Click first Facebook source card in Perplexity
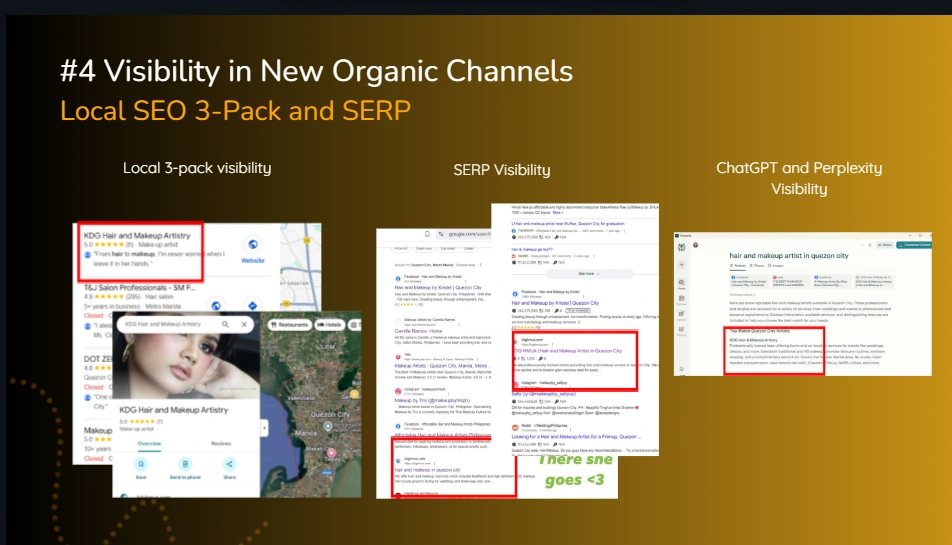Screen dimensions: 952x545 749,281
